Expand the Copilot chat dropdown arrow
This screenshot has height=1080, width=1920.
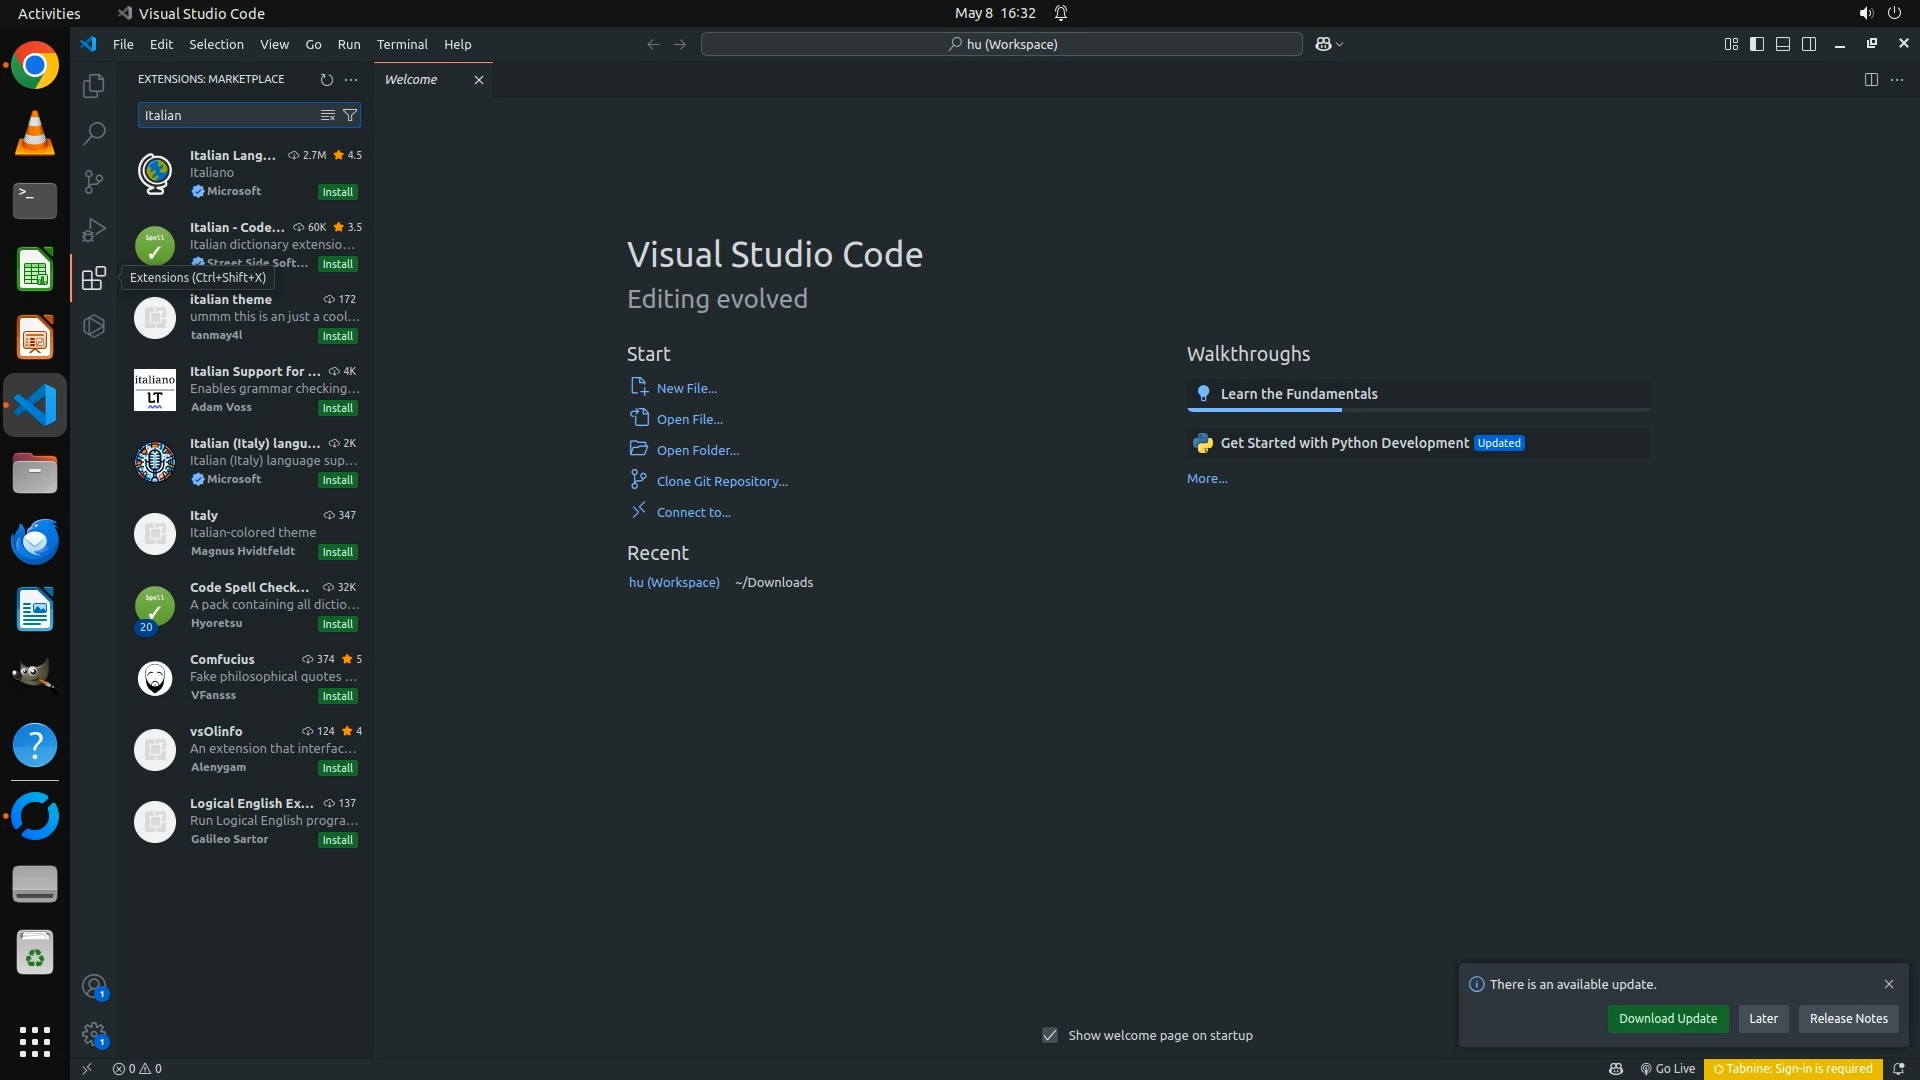pyautogui.click(x=1340, y=44)
